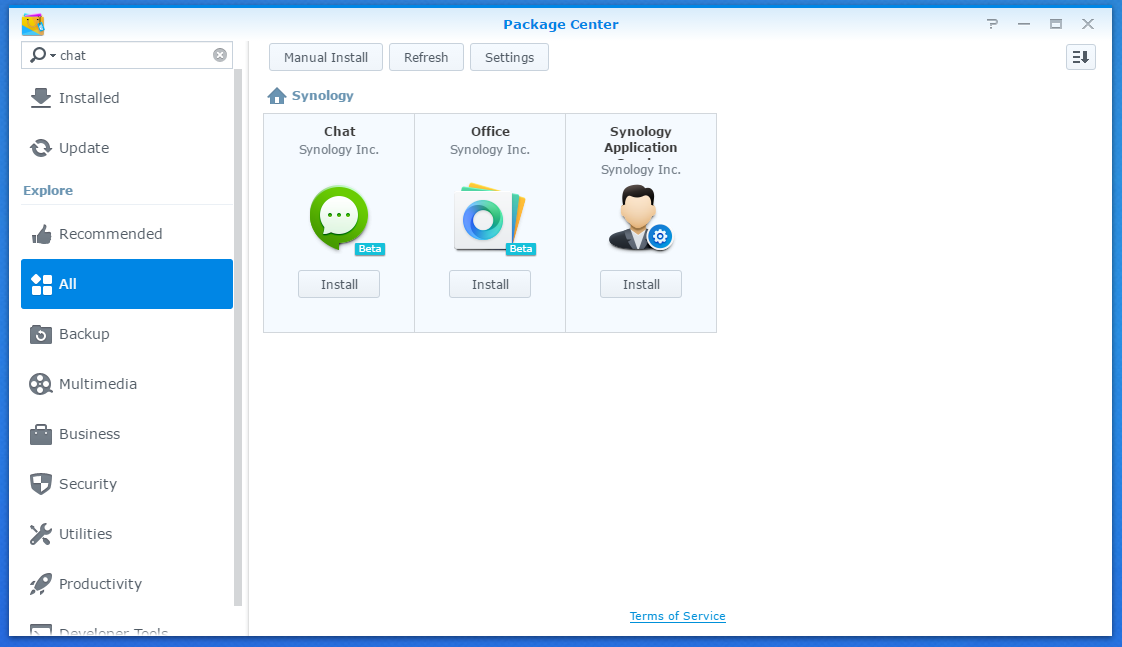Open the Terms of Service link
Screen dimensions: 1122x647
pyautogui.click(x=677, y=616)
